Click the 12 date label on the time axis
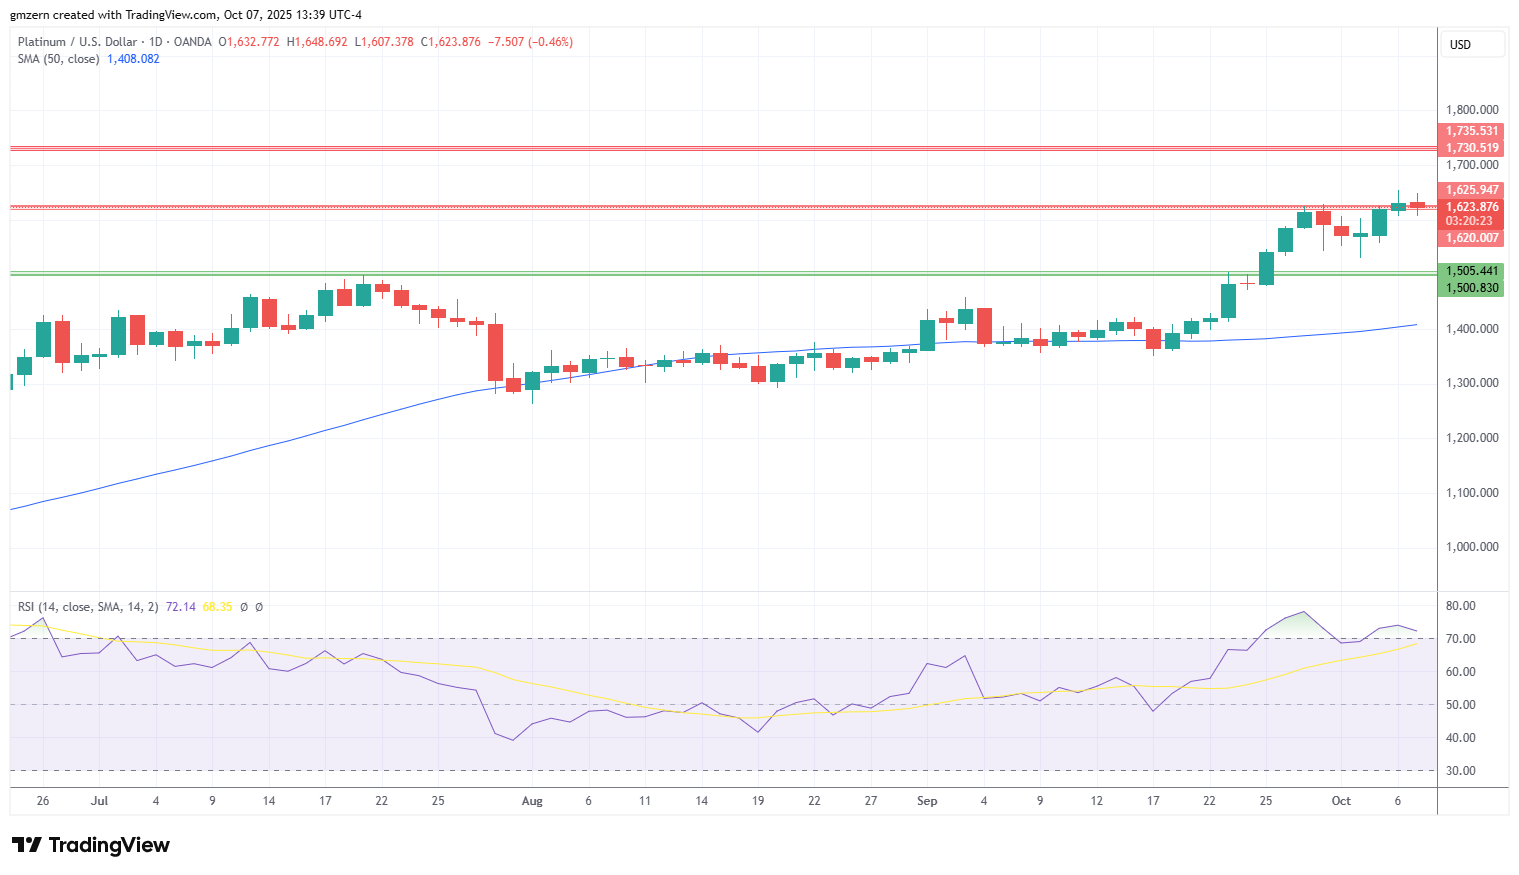This screenshot has width=1519, height=875. coord(1097,801)
